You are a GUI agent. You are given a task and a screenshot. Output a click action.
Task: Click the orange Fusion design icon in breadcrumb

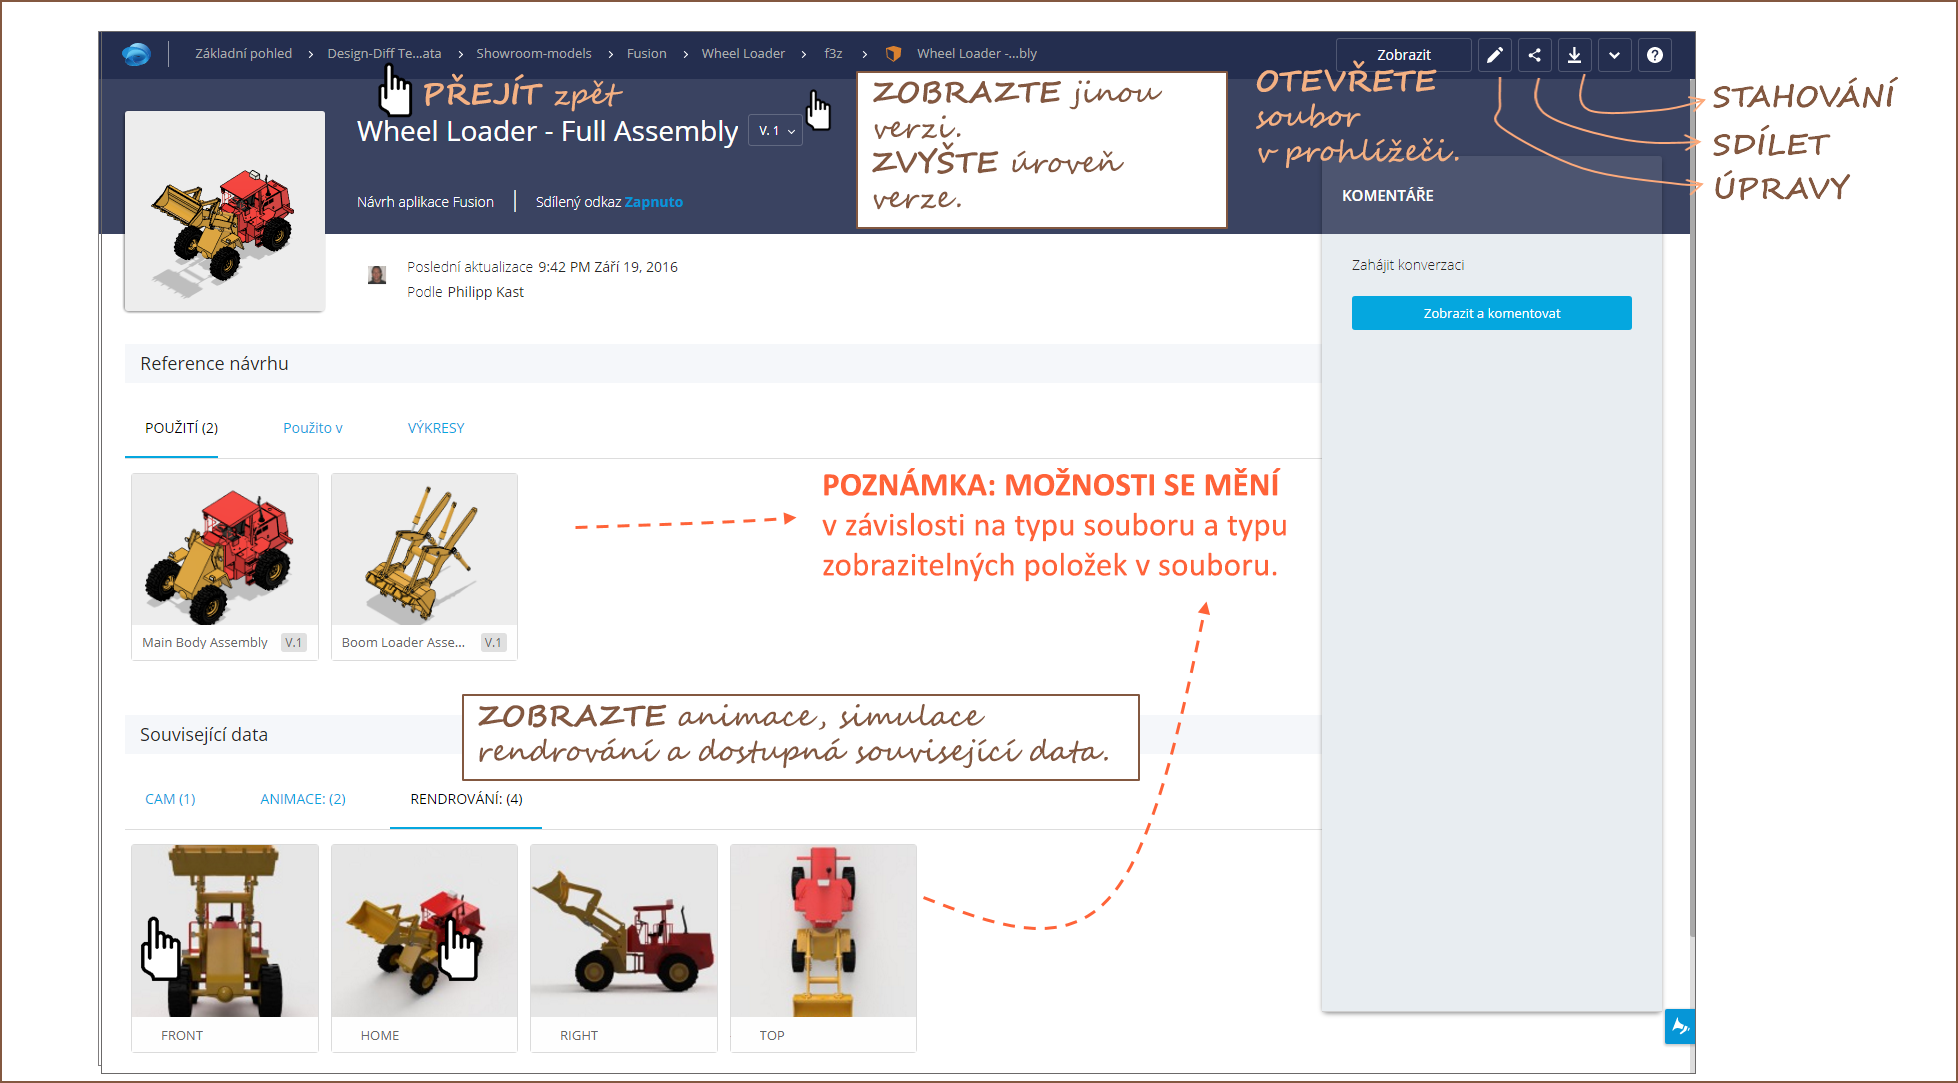(894, 54)
